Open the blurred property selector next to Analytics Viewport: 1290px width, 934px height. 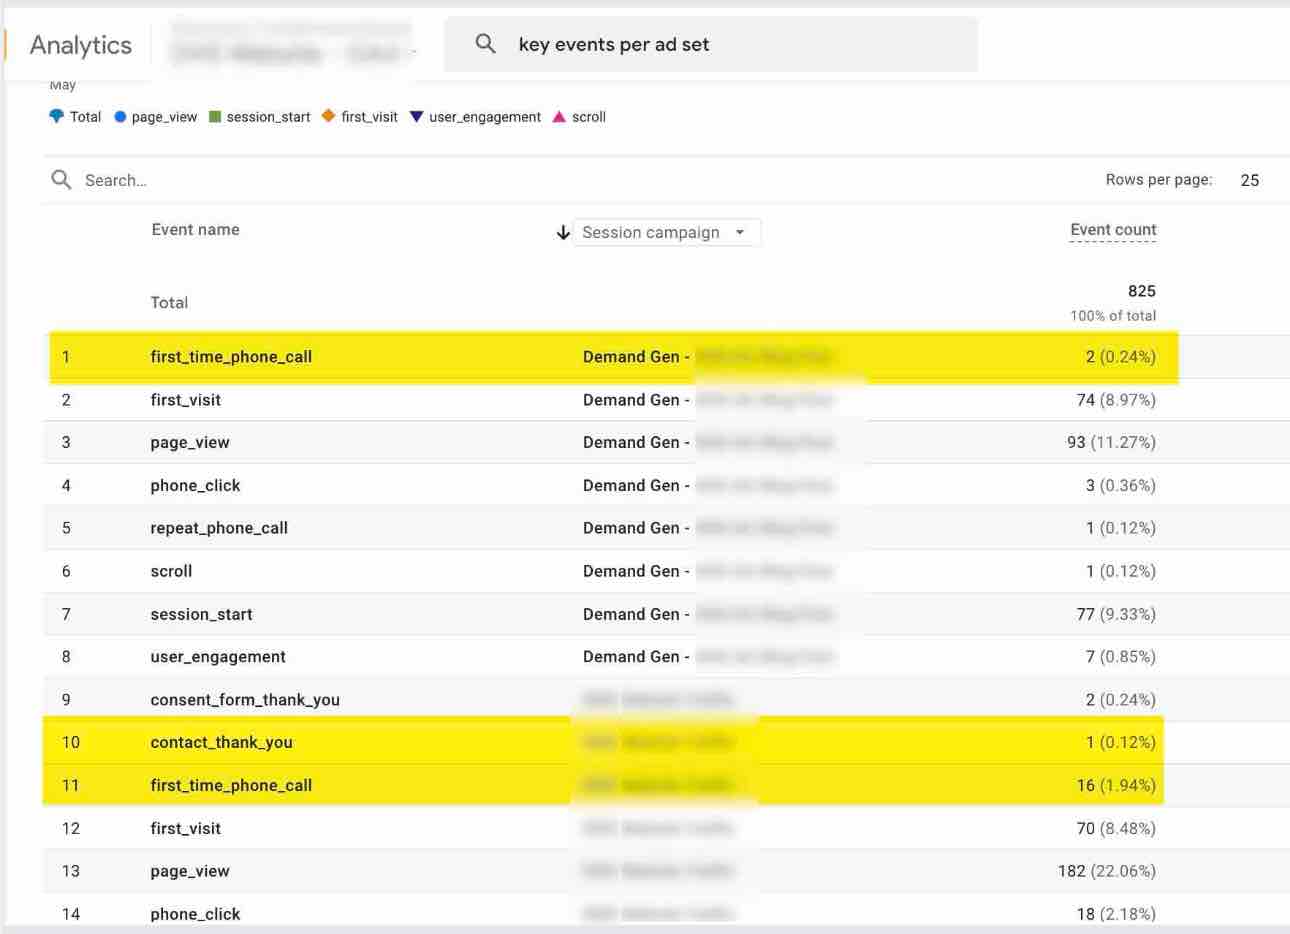293,44
